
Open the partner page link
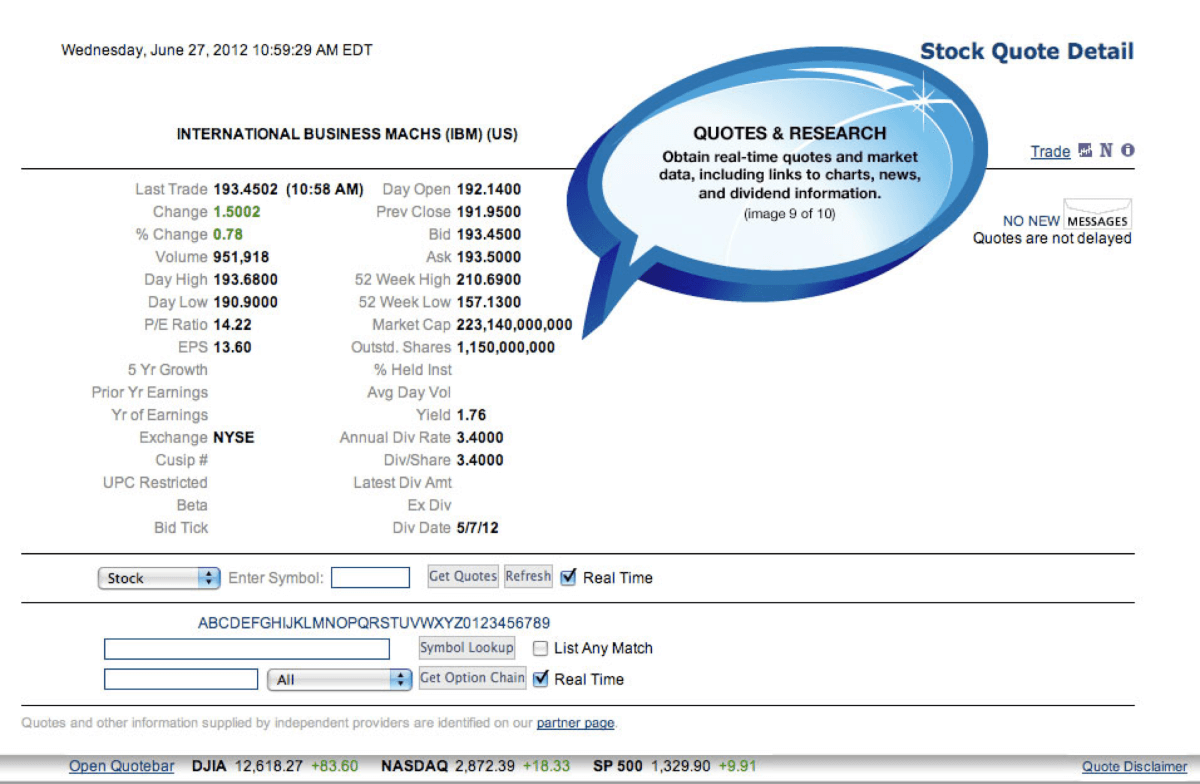coord(575,723)
